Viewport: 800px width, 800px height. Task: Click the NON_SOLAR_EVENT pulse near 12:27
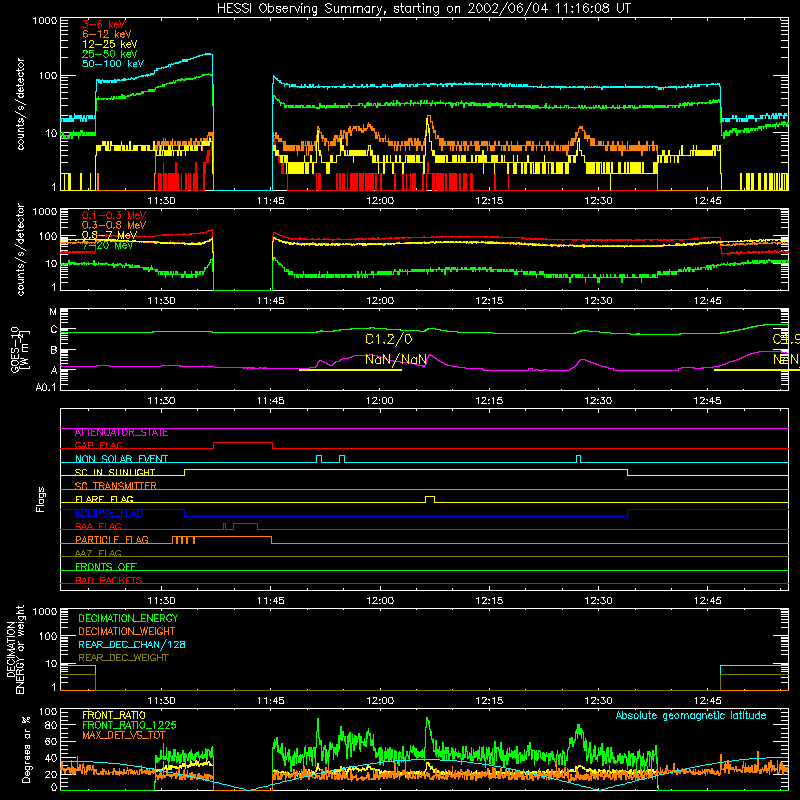click(578, 459)
